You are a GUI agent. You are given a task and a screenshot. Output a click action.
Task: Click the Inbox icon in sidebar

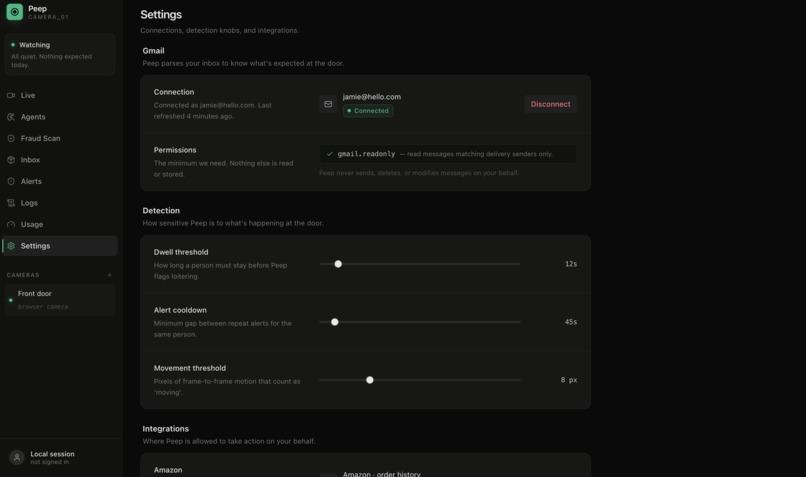click(x=11, y=160)
